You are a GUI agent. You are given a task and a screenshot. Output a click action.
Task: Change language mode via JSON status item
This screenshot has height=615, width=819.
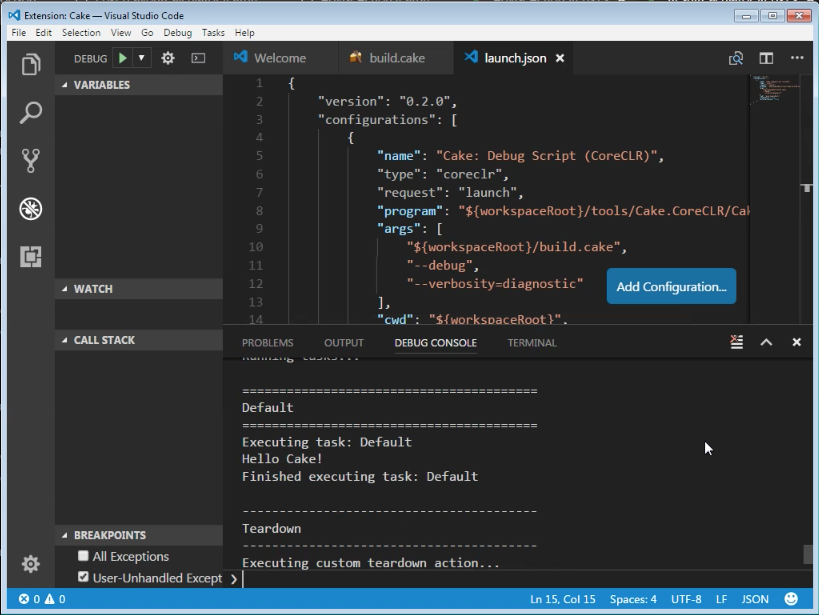pyautogui.click(x=755, y=599)
